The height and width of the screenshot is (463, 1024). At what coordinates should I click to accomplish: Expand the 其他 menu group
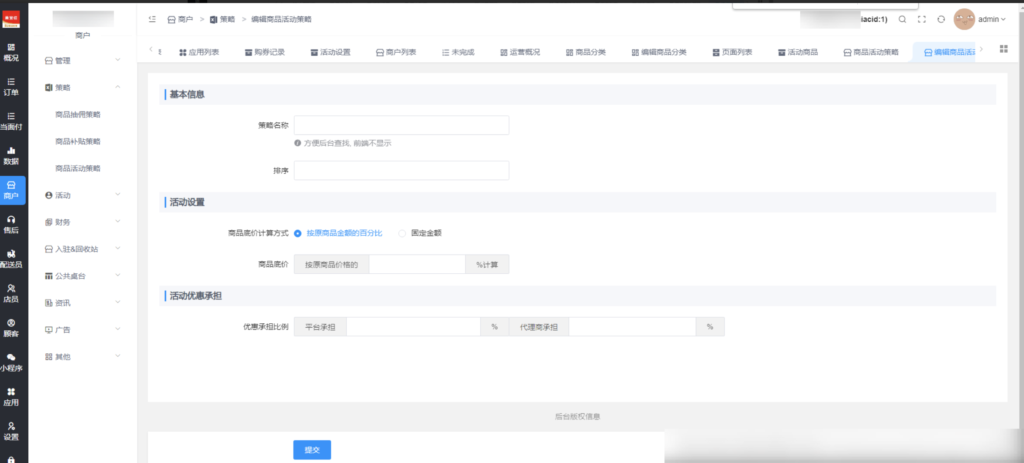tap(82, 357)
